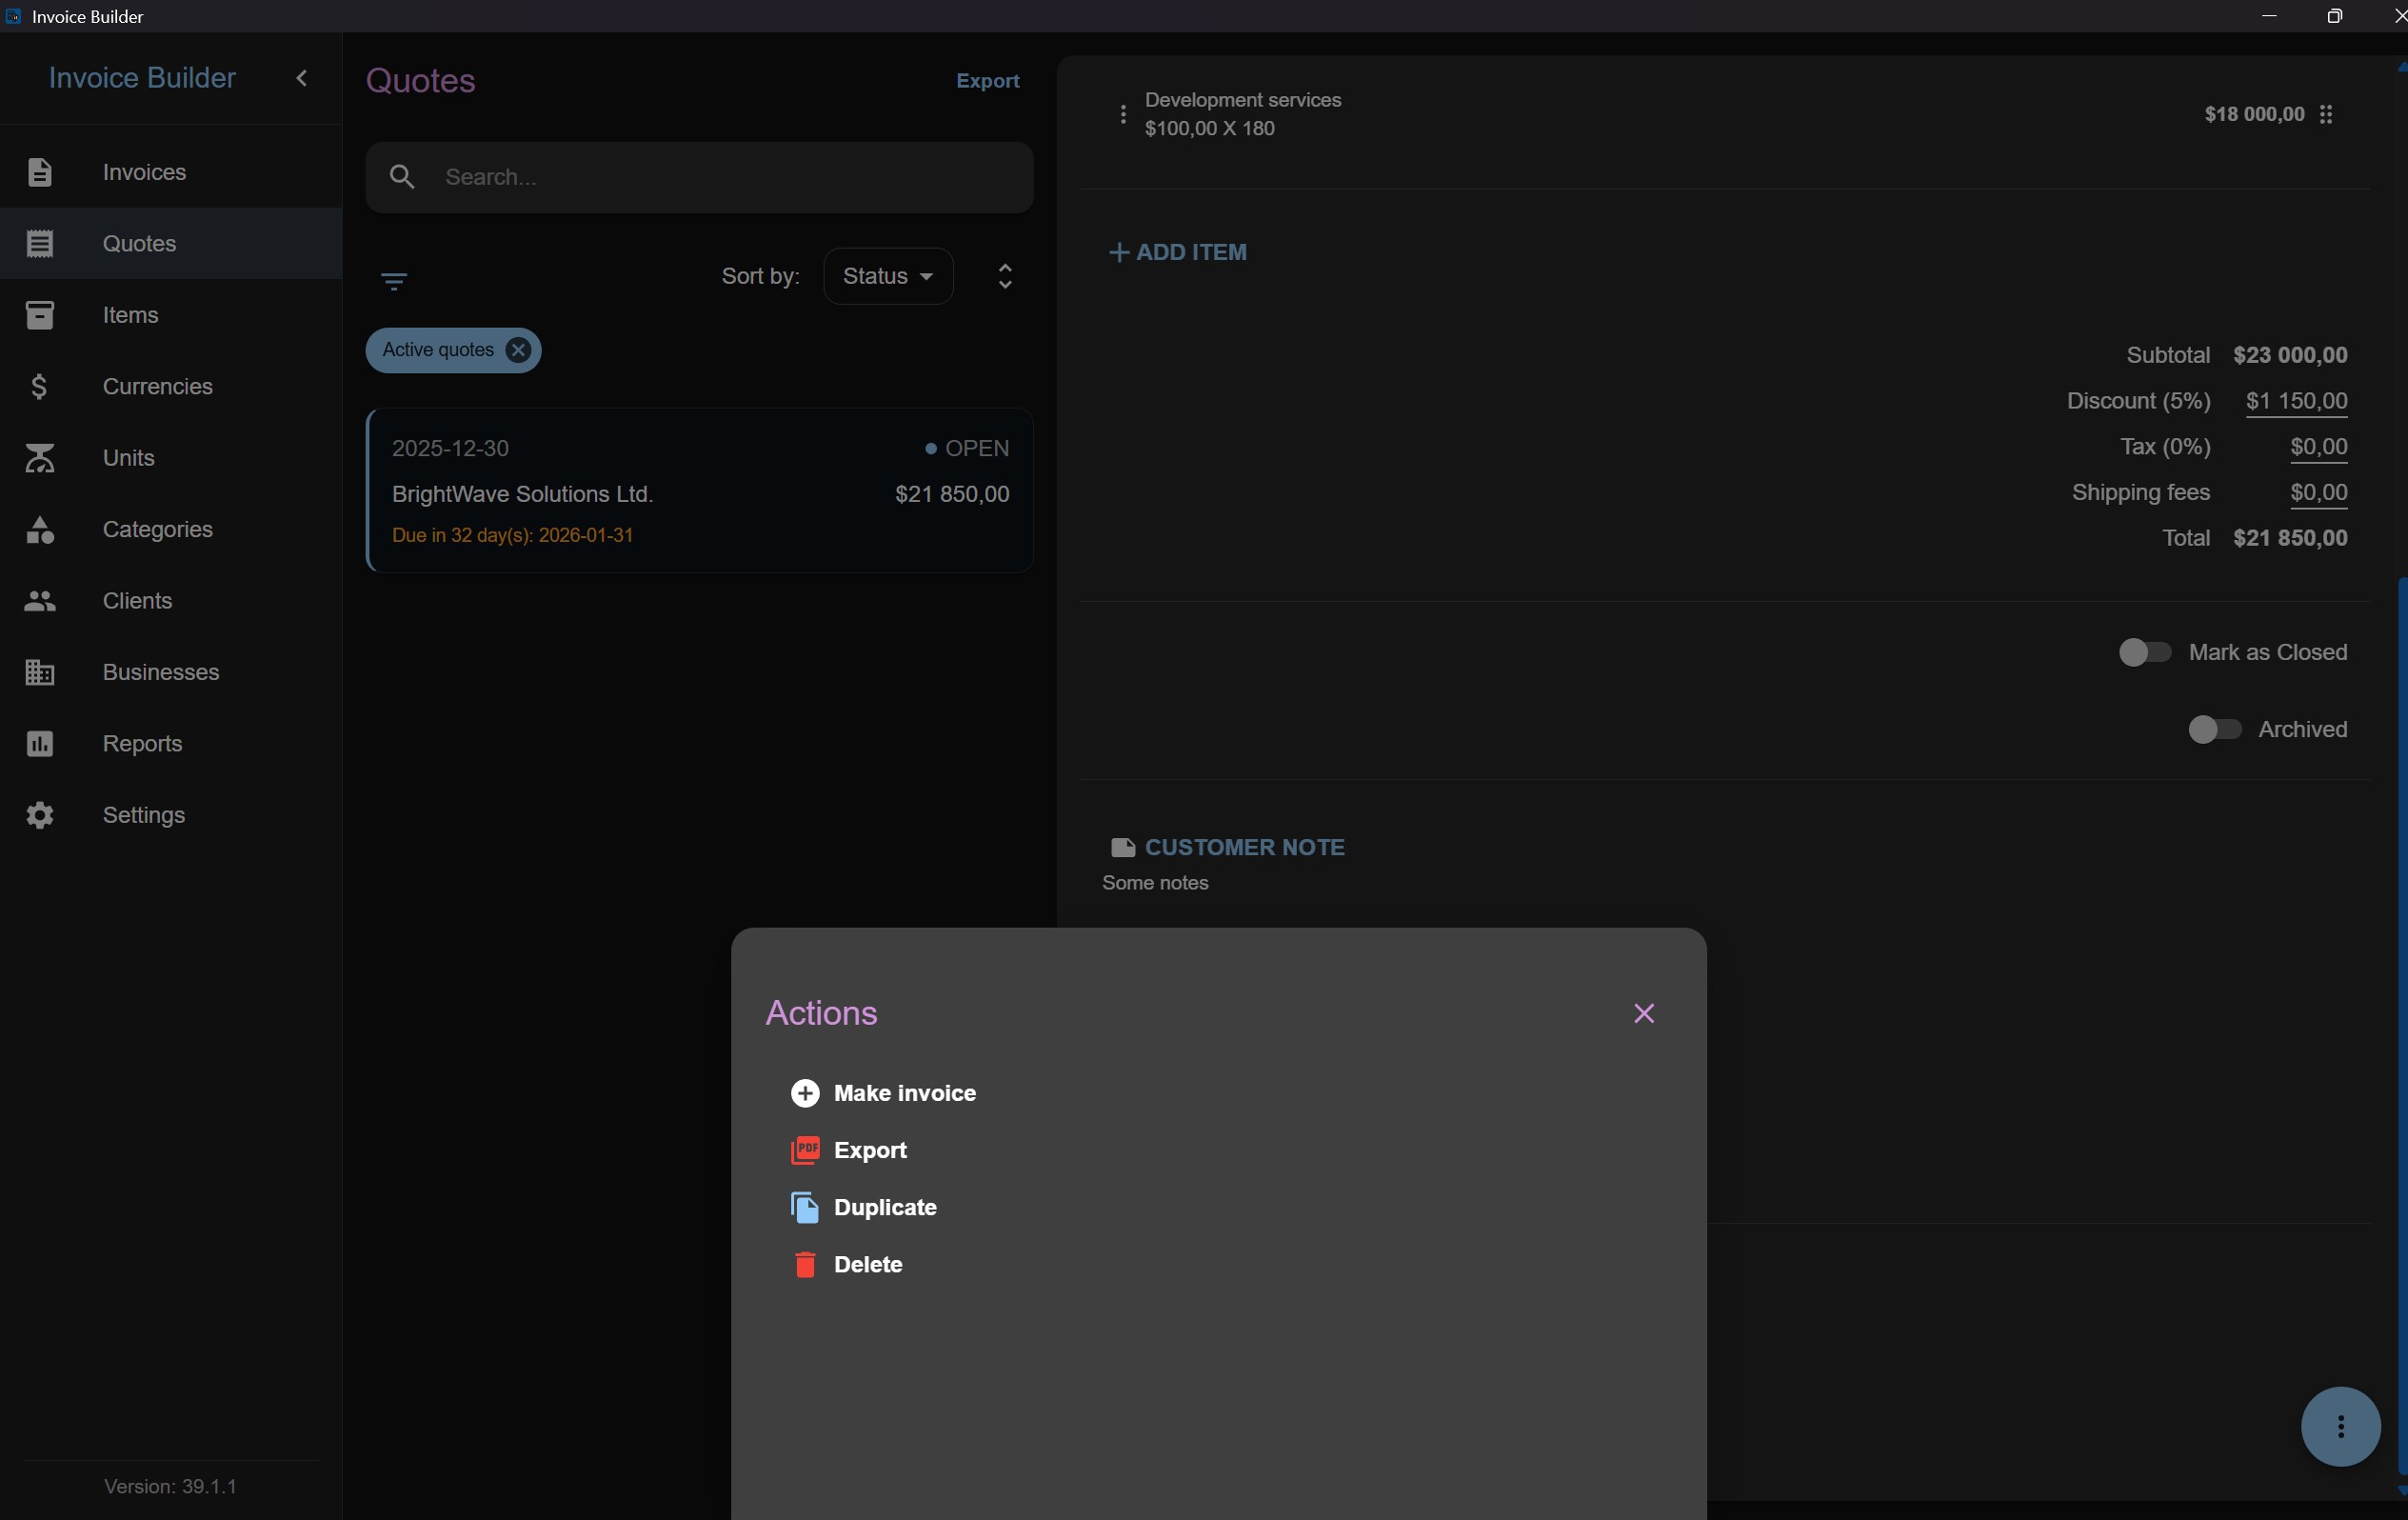Image resolution: width=2408 pixels, height=1520 pixels.
Task: Open the Businesses building icon
Action: point(39,672)
